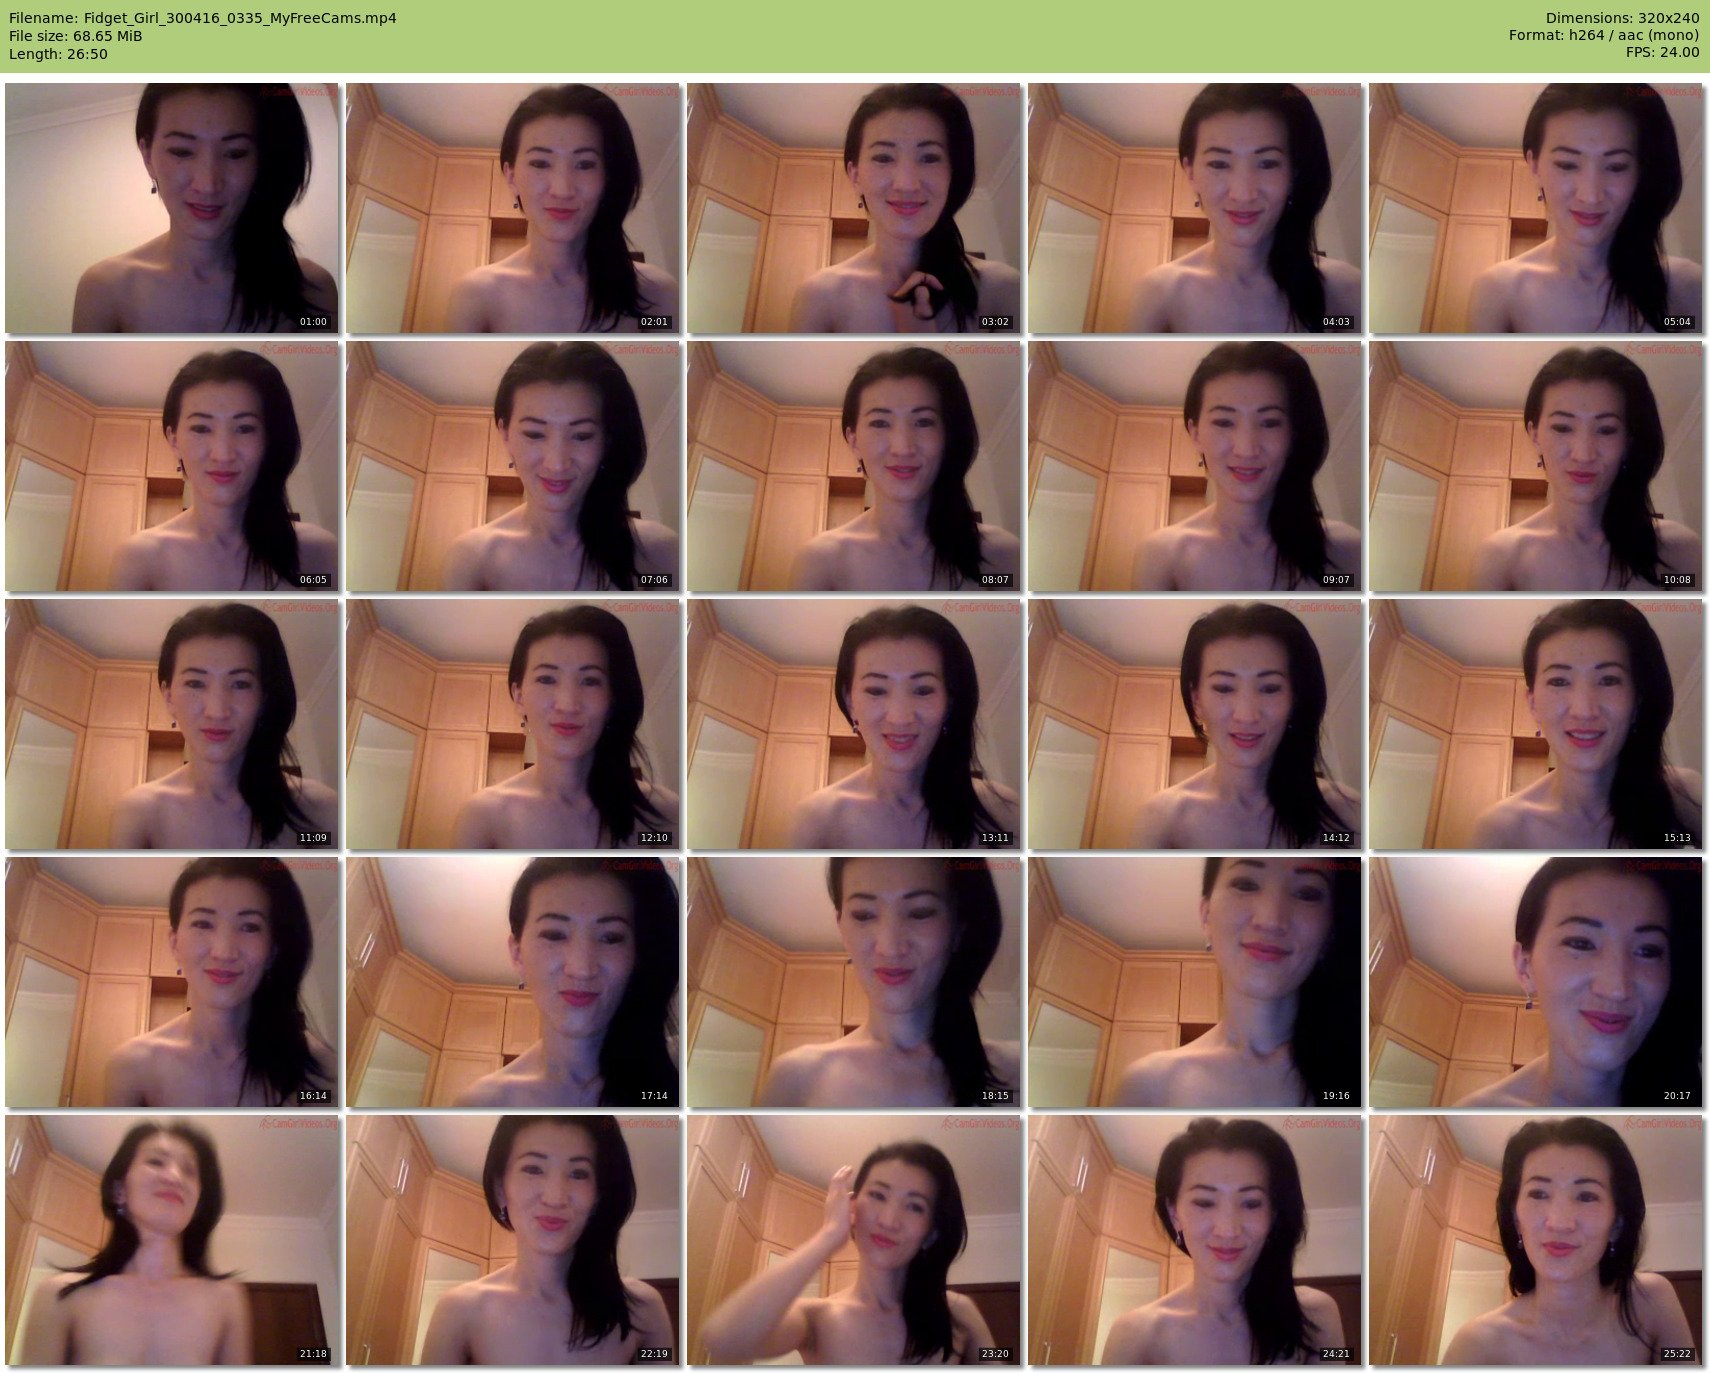Click the File size 68.65 MiB label

click(76, 36)
